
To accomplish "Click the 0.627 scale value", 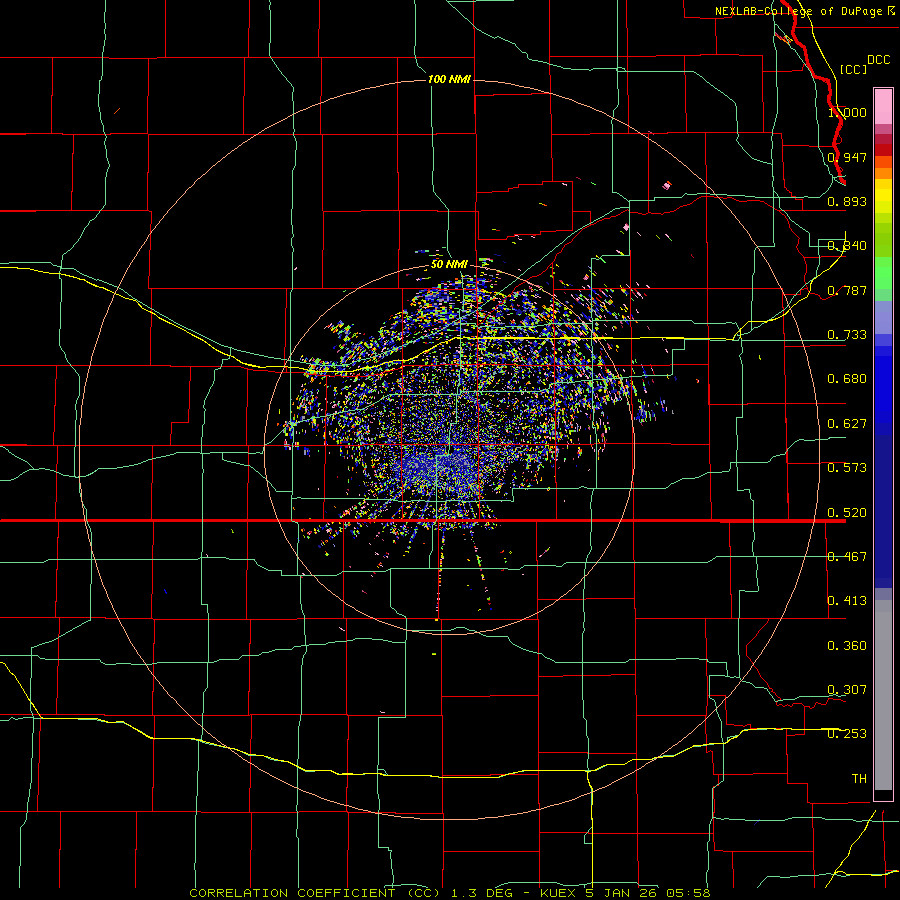I will point(847,424).
